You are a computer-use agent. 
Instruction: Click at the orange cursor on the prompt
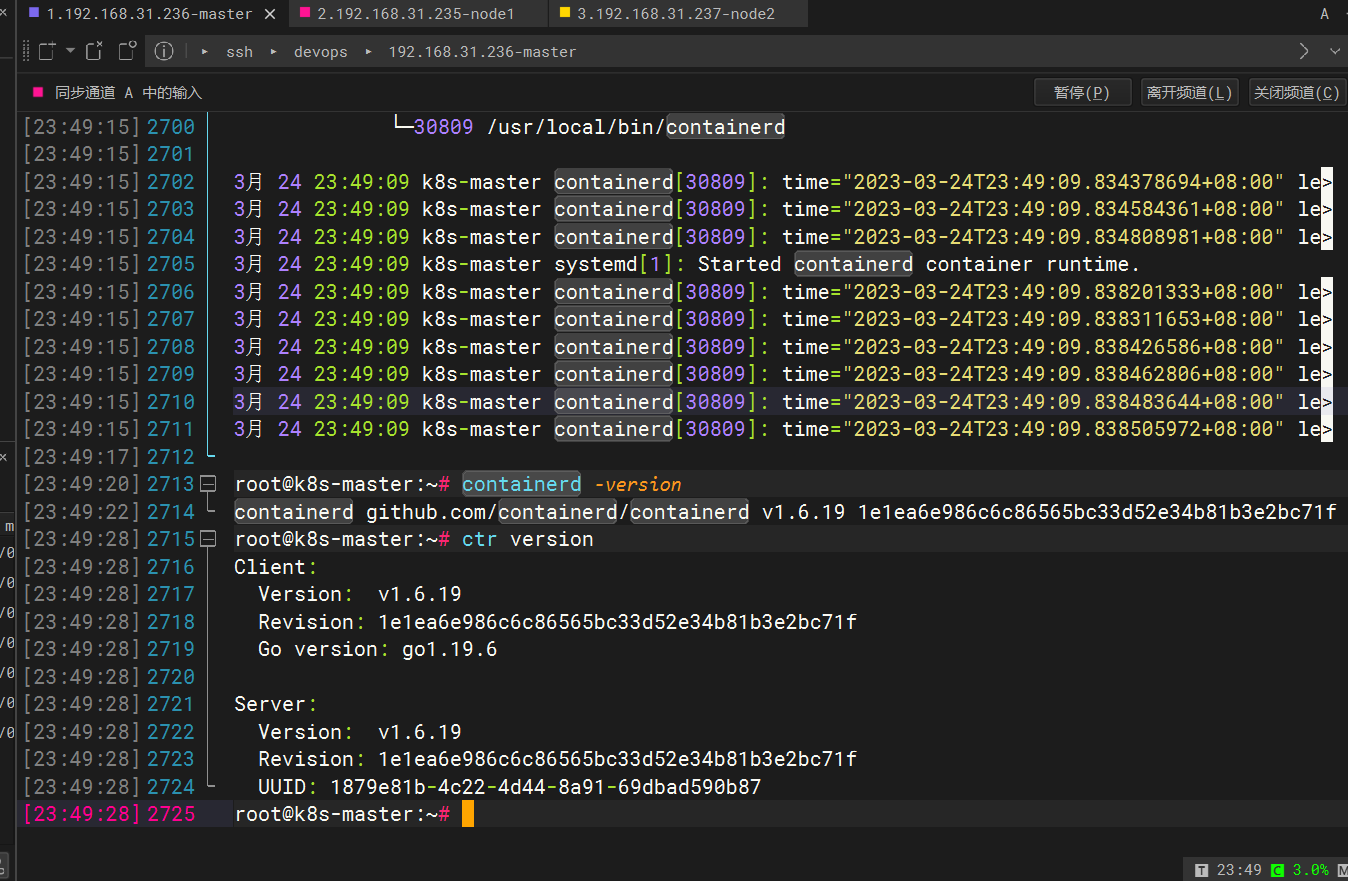click(x=468, y=814)
